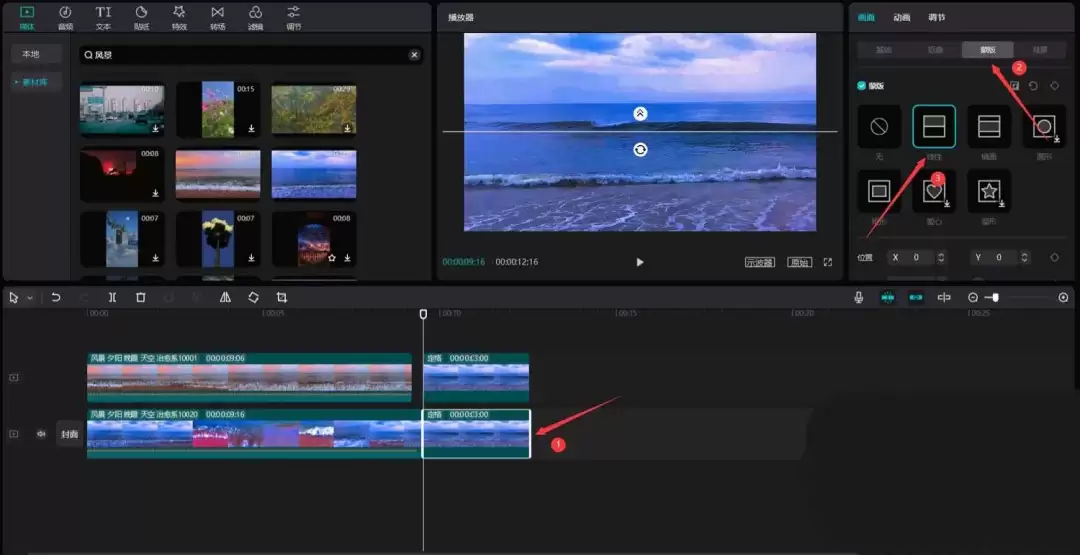Click the delete trash icon in timeline toolbar
This screenshot has height=555, width=1080.
[x=141, y=298]
